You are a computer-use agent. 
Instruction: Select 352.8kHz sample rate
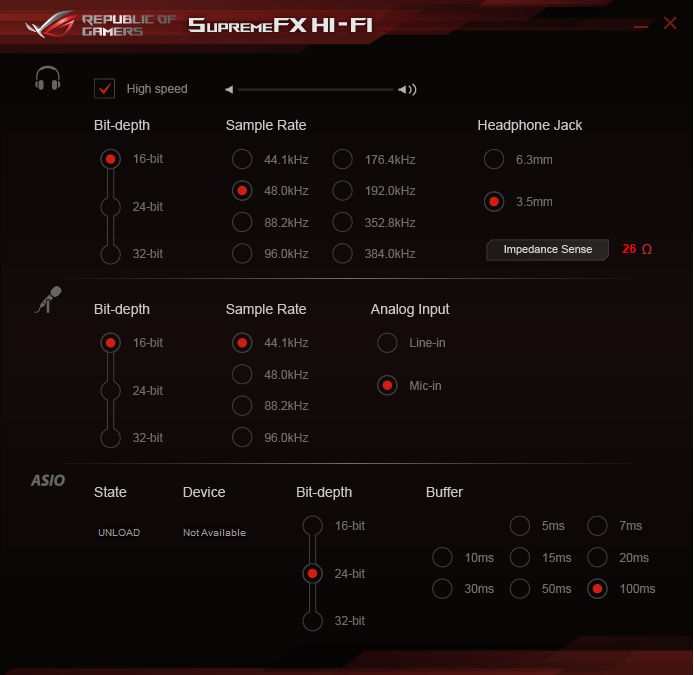tap(343, 222)
